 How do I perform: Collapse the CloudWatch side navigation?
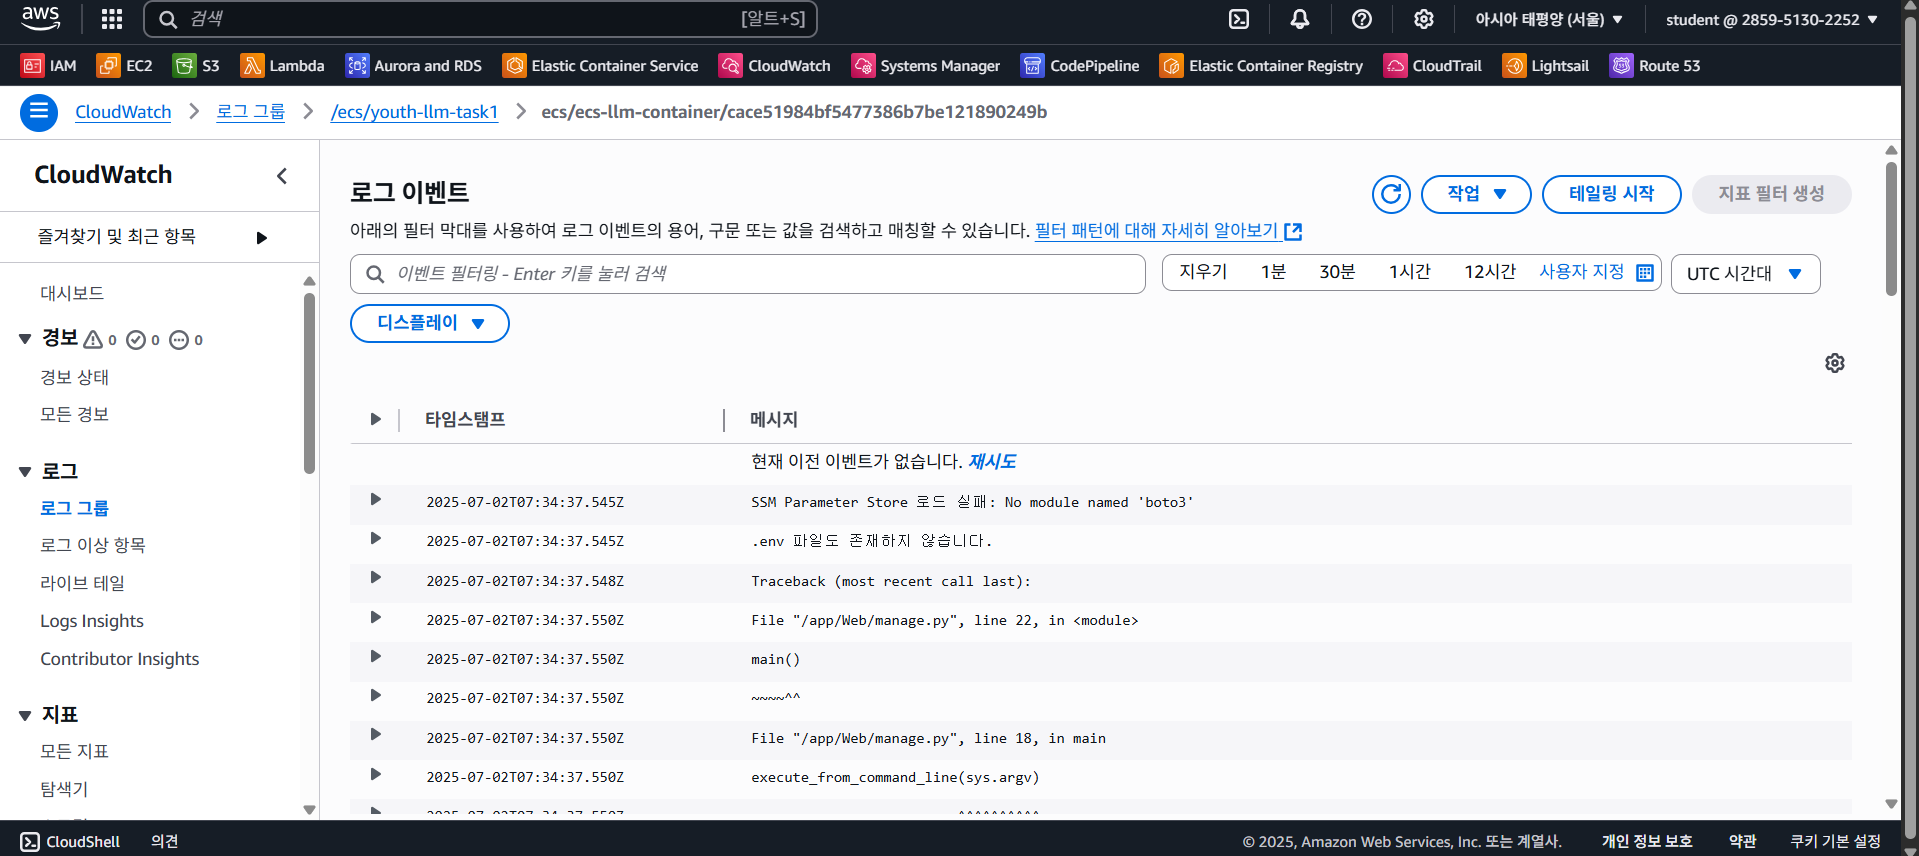point(282,176)
